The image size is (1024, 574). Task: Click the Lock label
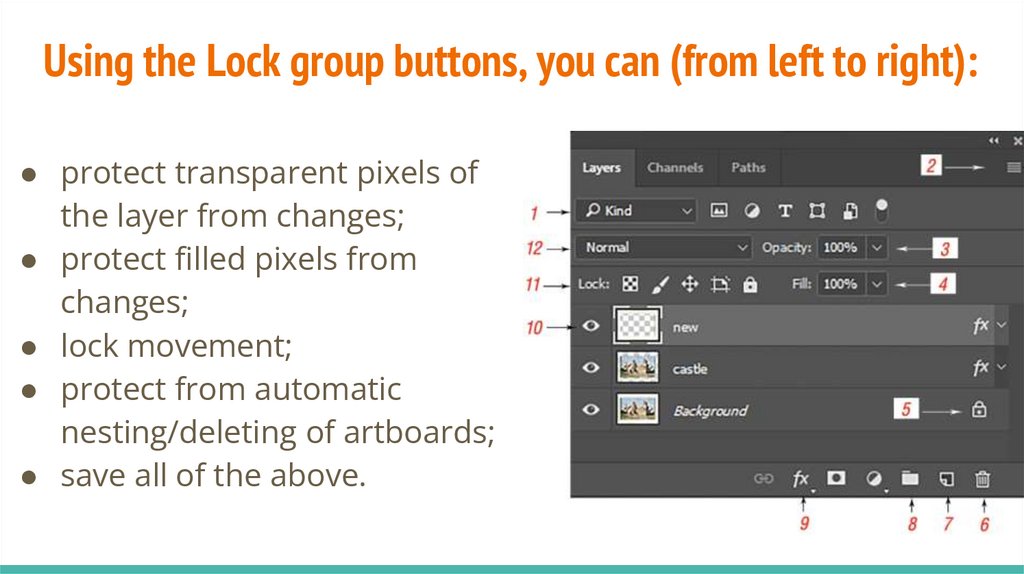593,284
